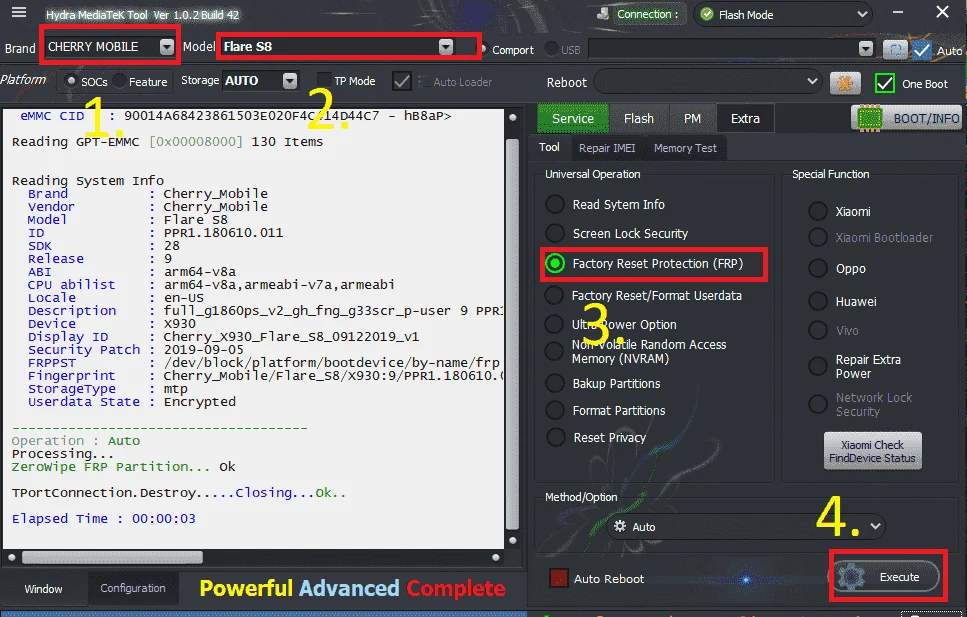
Task: Open the Repair IMEI sub-tab
Action: (x=607, y=148)
